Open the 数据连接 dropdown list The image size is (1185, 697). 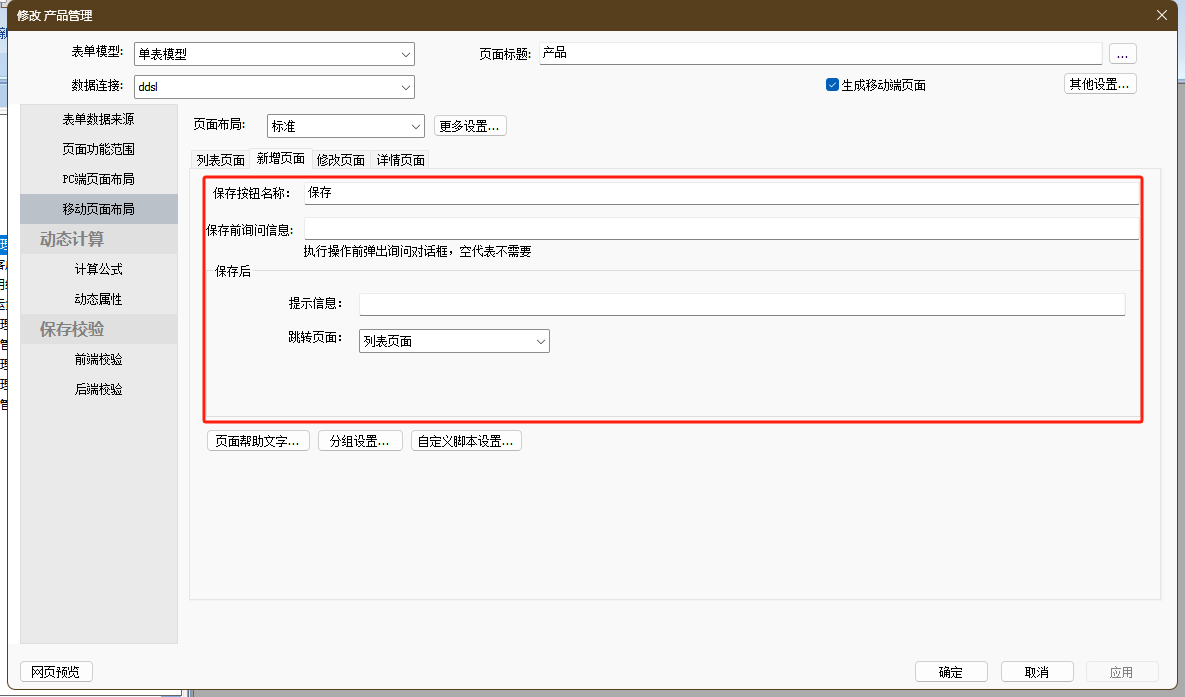[405, 87]
